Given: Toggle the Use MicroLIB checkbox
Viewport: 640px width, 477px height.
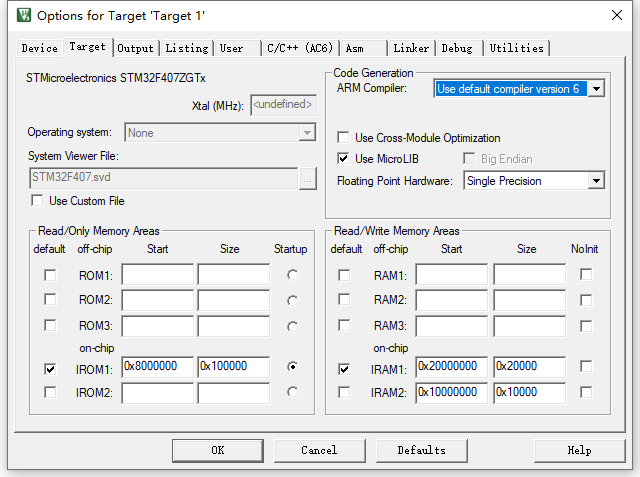Looking at the screenshot, I should tap(344, 159).
